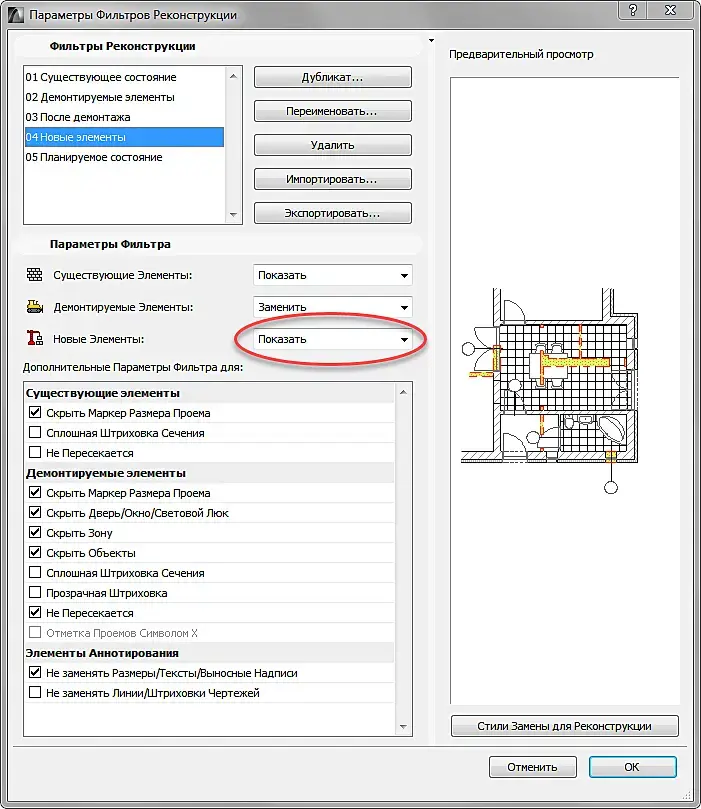
Task: Click the Переименовать button
Action: coord(333,111)
